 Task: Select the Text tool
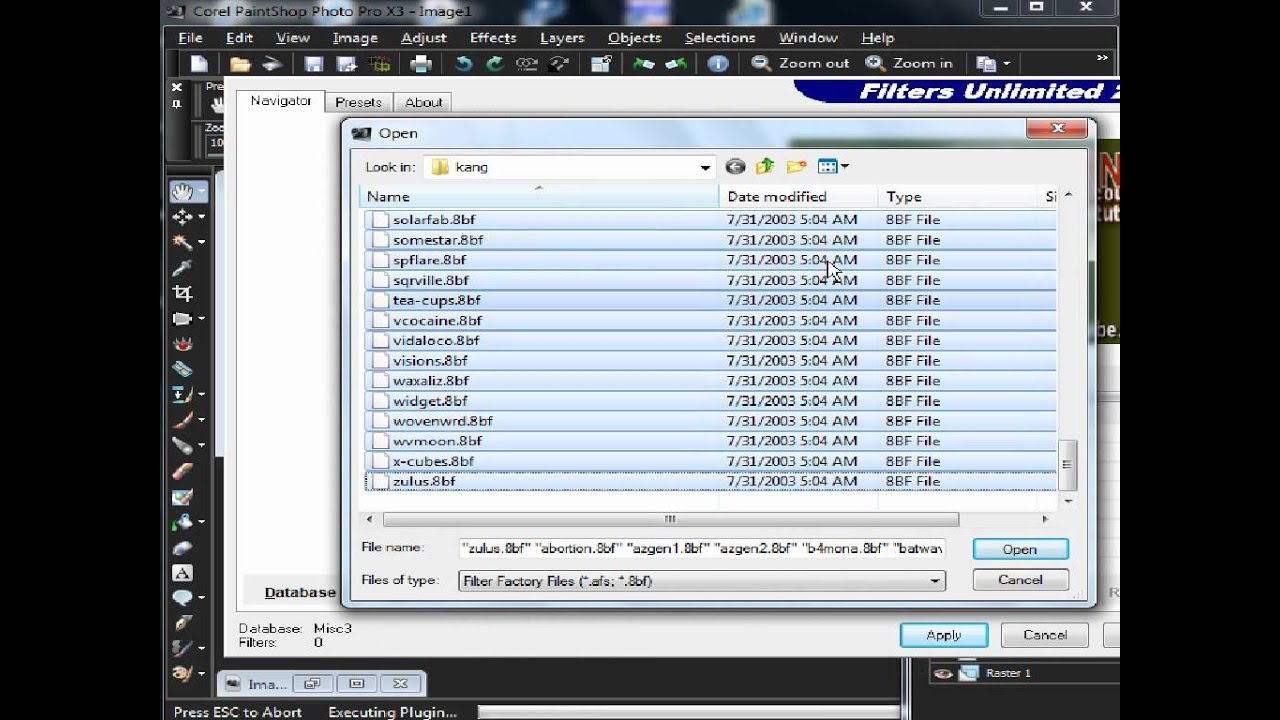pos(182,573)
